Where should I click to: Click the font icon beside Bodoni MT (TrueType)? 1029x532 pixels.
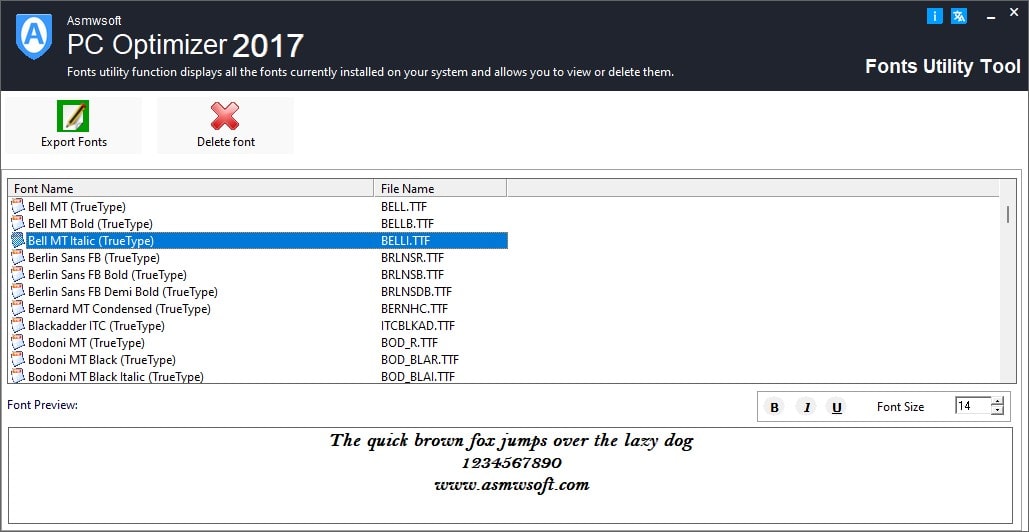(x=18, y=343)
